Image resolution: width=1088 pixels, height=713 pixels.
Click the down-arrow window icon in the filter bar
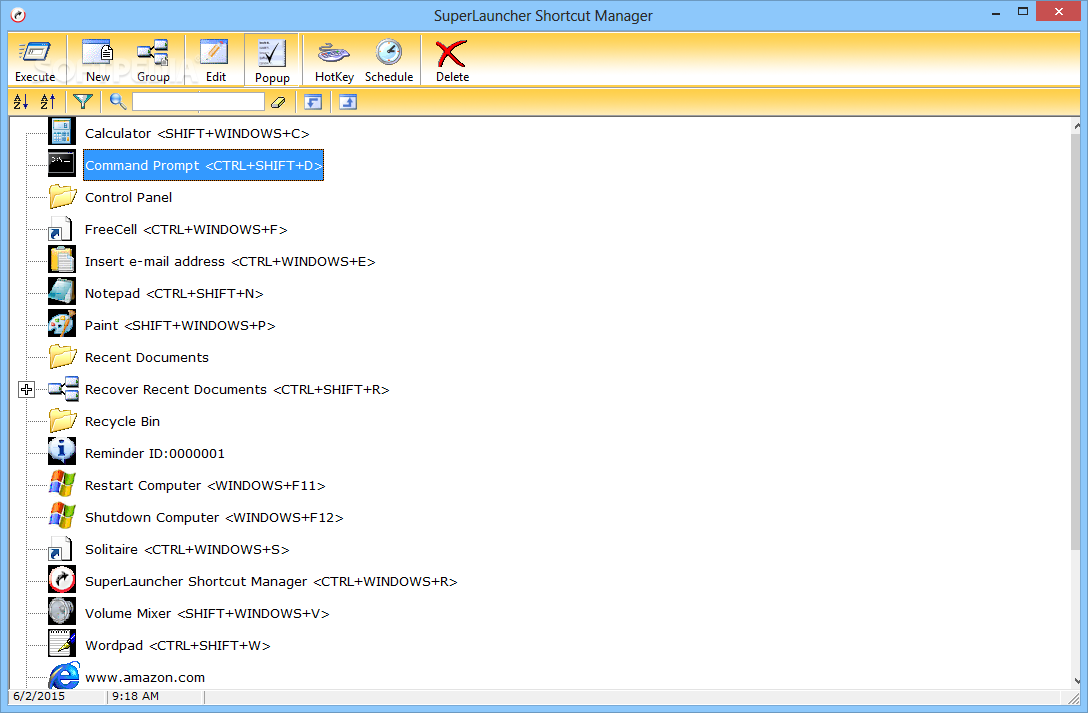[313, 102]
